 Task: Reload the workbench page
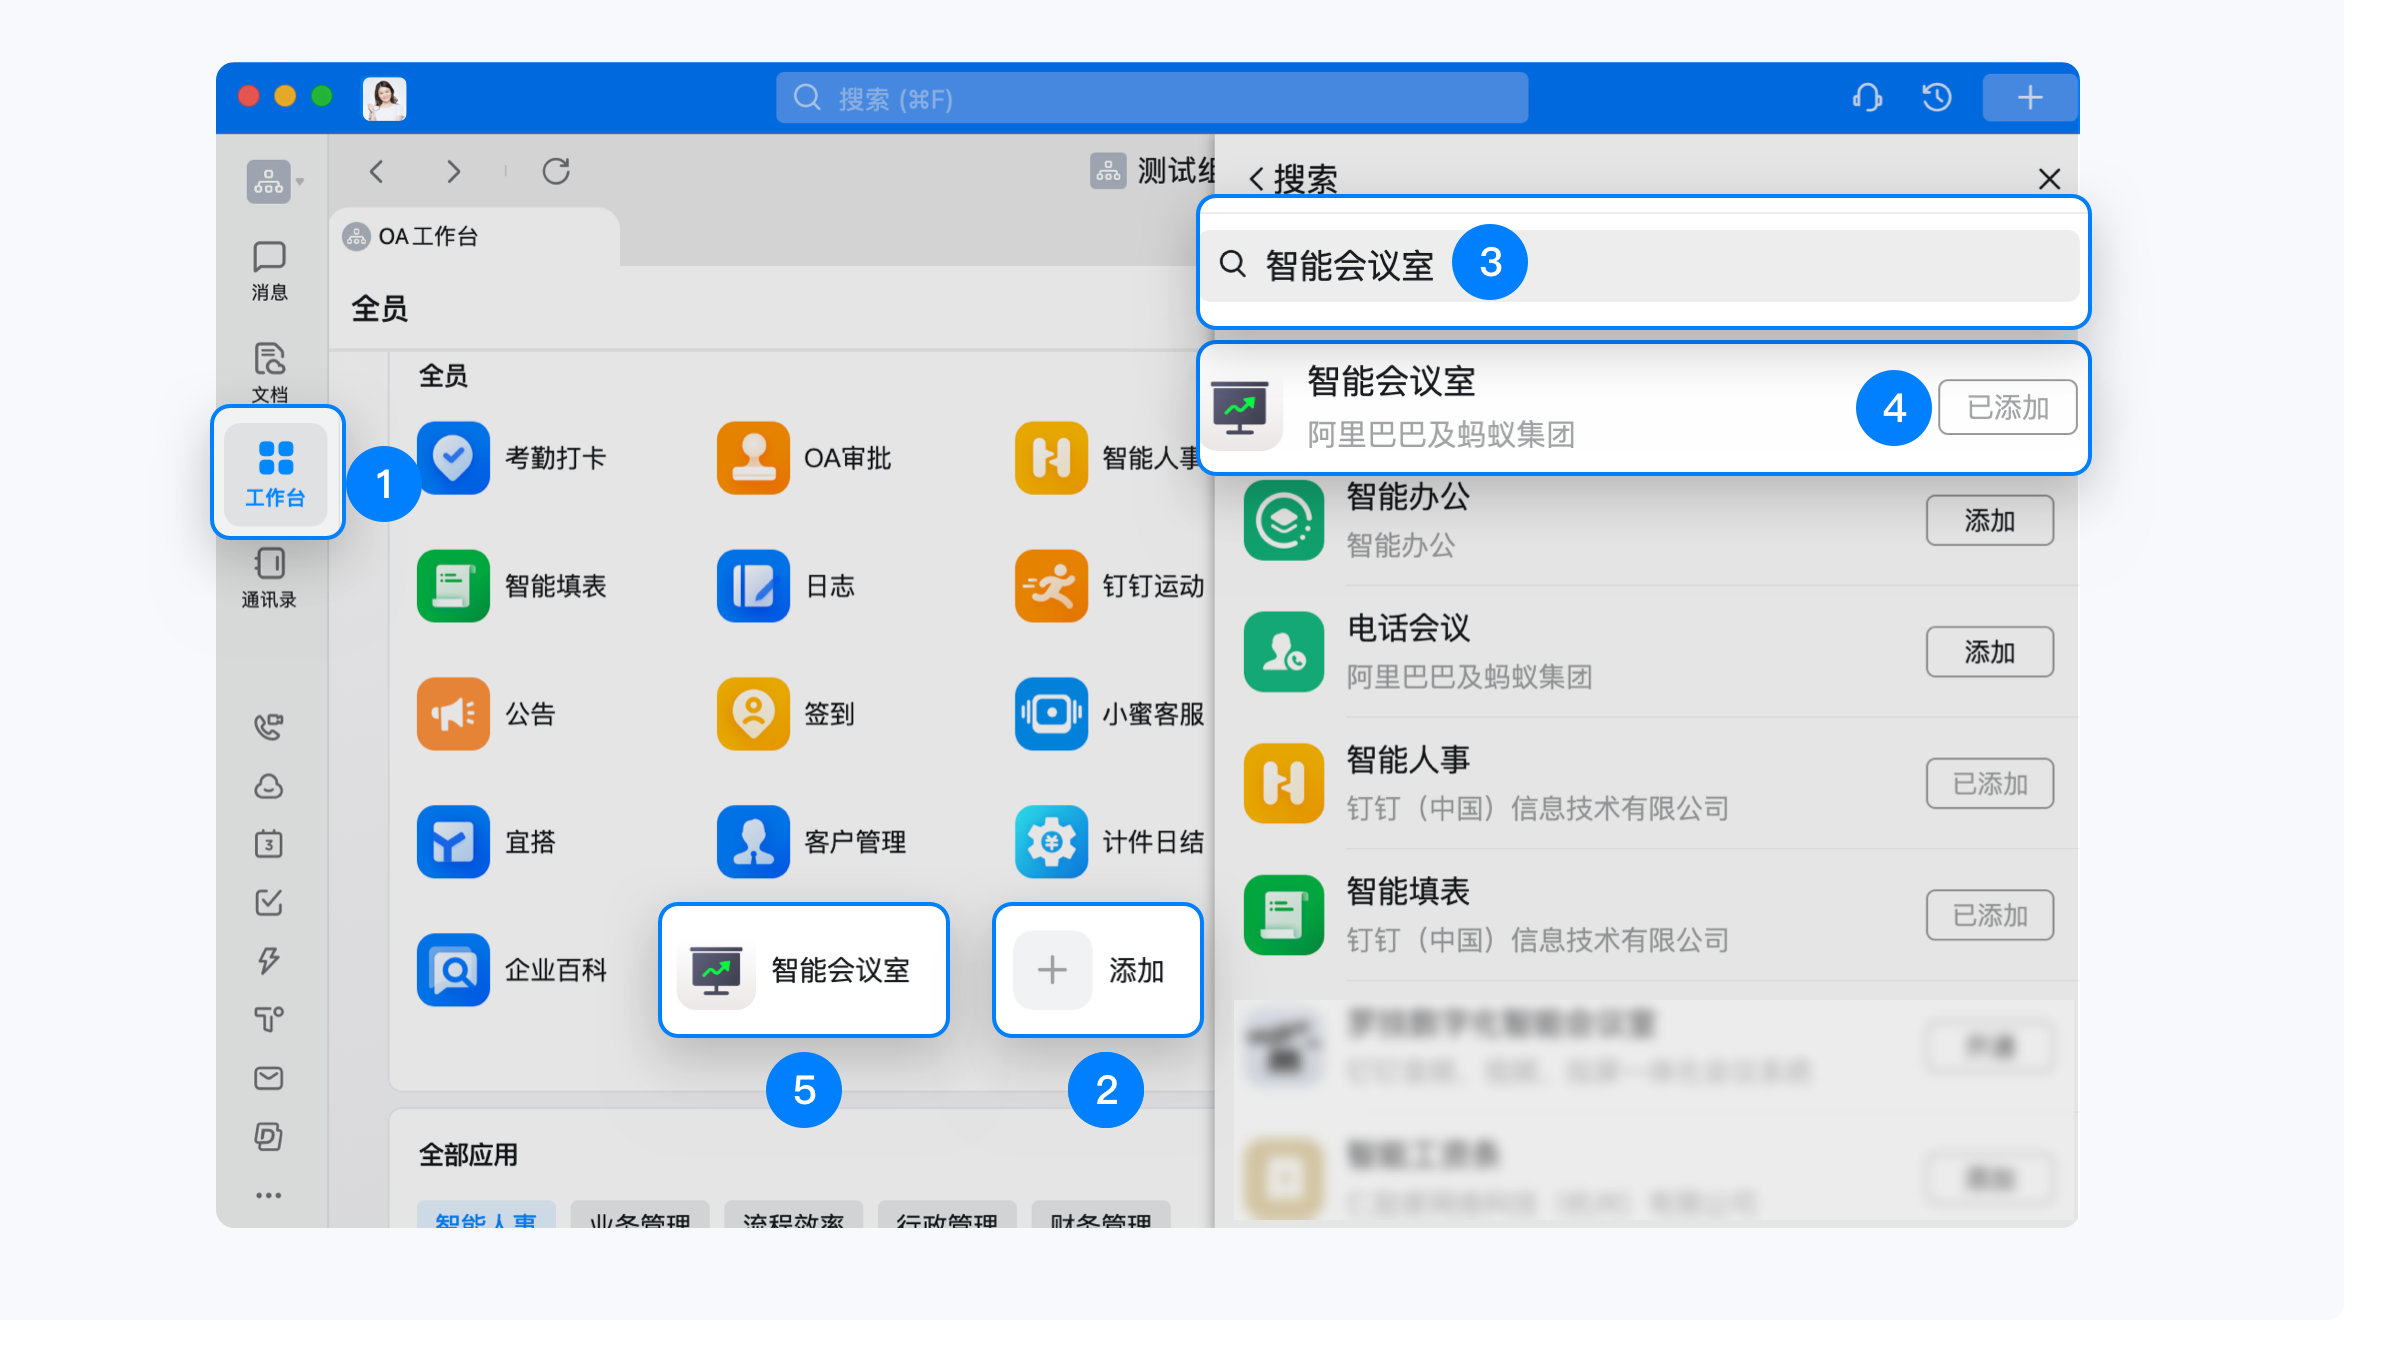556,172
